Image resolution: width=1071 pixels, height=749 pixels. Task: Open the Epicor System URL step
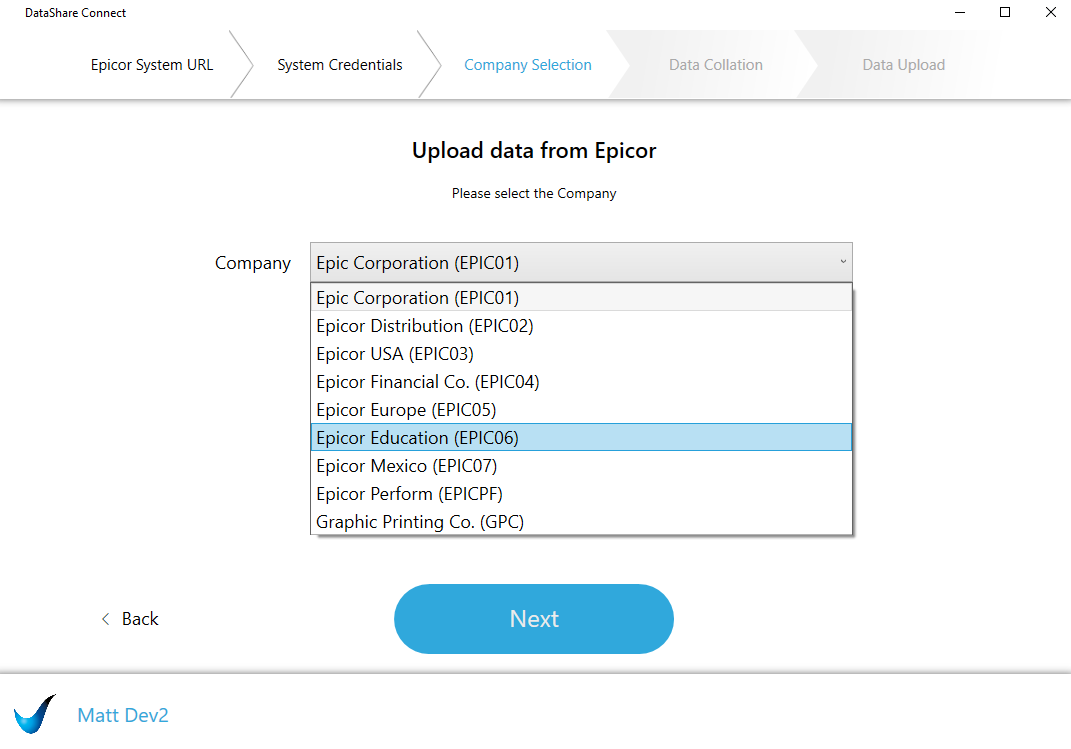(152, 65)
